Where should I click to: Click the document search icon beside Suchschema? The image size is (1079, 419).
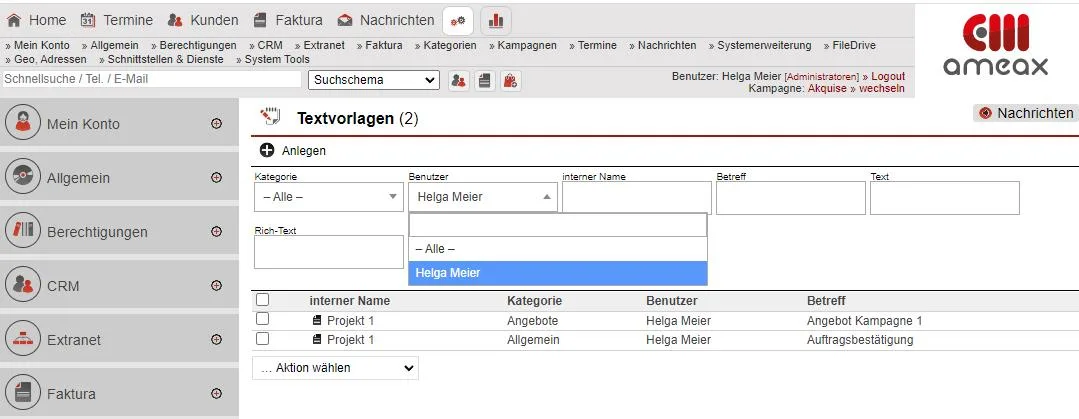[x=484, y=80]
